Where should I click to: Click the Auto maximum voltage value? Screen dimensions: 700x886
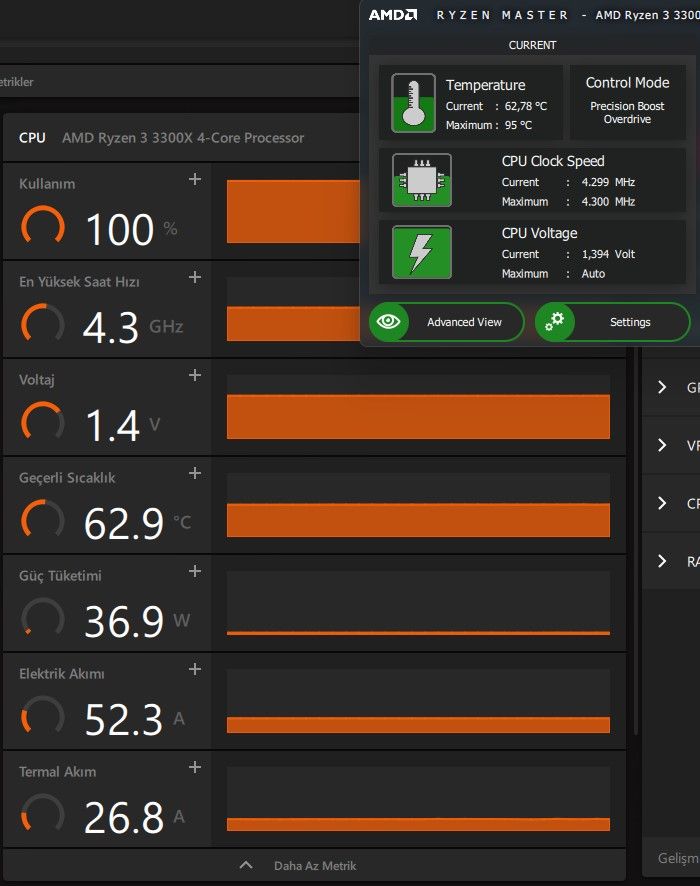pyautogui.click(x=593, y=274)
